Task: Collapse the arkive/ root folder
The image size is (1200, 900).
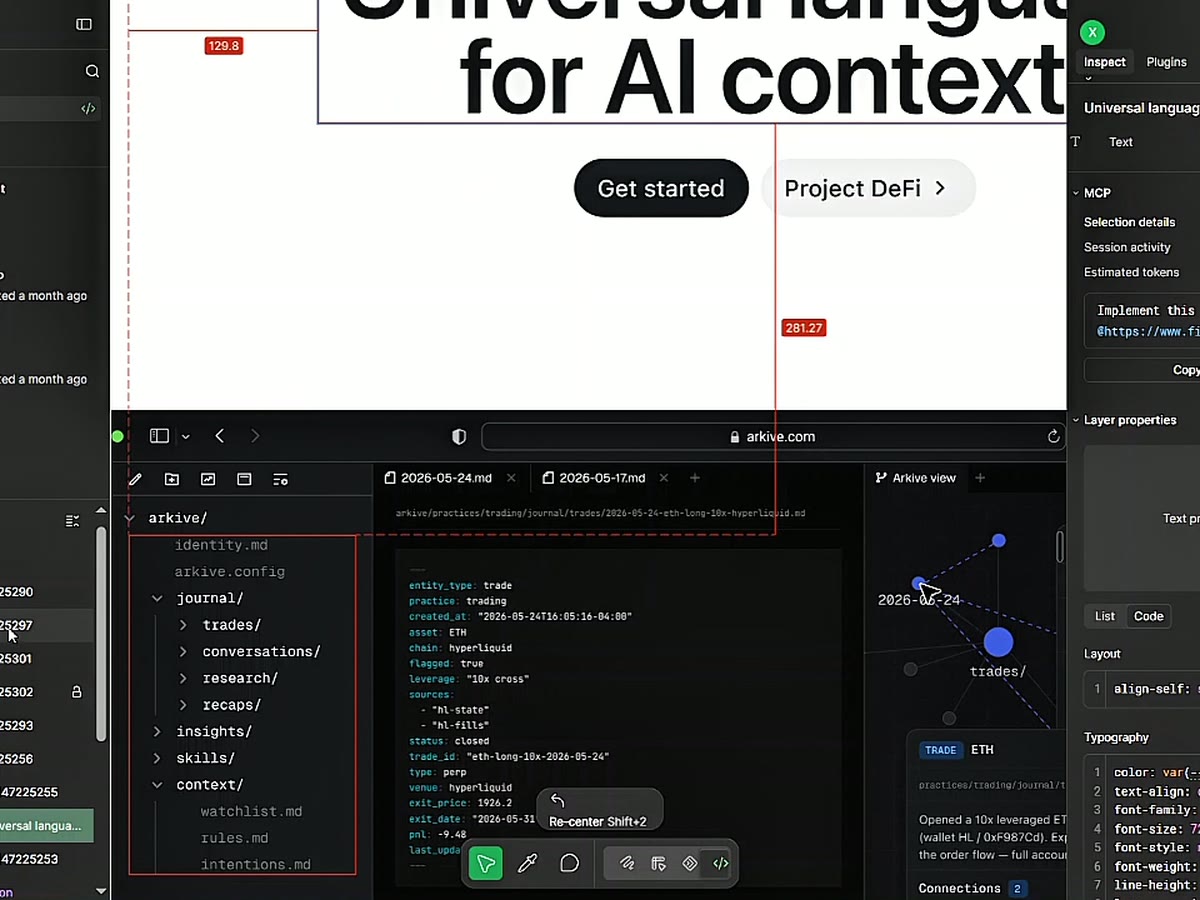Action: pos(129,518)
